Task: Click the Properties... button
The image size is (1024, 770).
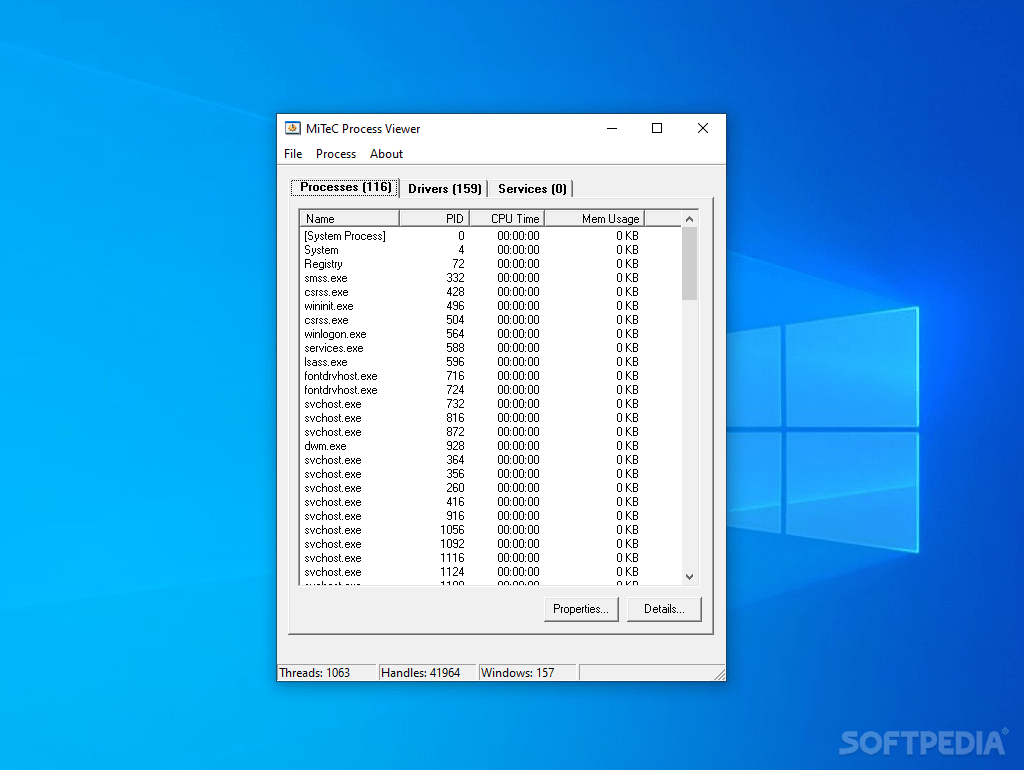Action: pos(581,608)
